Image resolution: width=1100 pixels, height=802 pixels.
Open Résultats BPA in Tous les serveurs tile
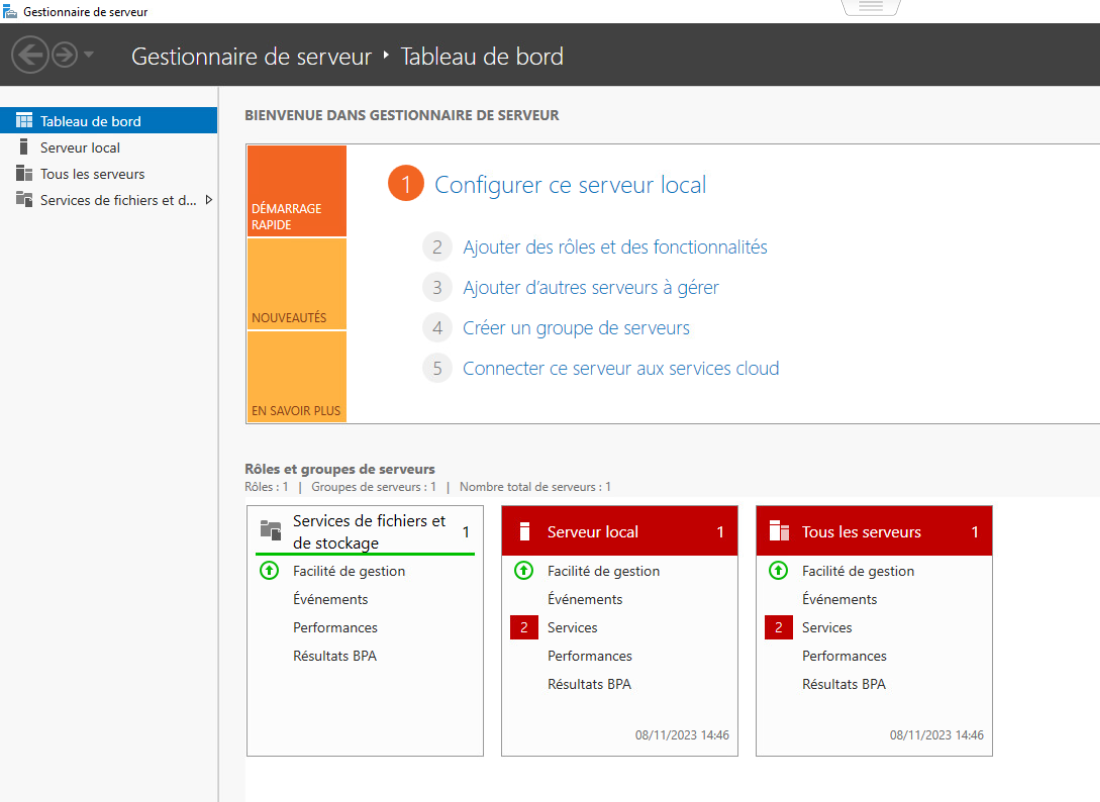pyautogui.click(x=844, y=683)
